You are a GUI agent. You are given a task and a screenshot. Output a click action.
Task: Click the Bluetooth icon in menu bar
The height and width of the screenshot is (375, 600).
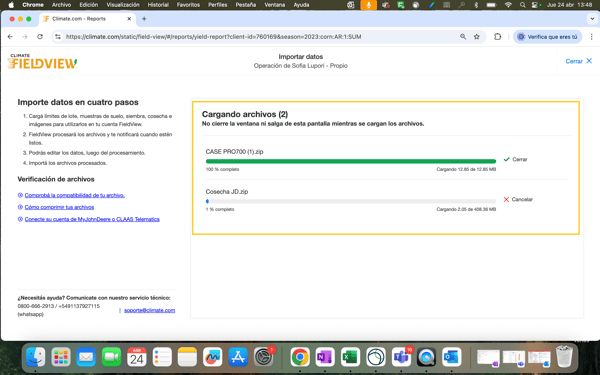pos(476,5)
